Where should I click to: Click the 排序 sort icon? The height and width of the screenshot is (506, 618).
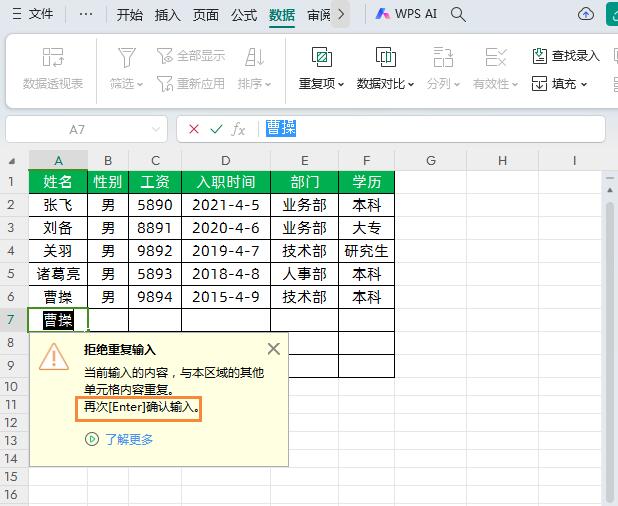coord(254,57)
